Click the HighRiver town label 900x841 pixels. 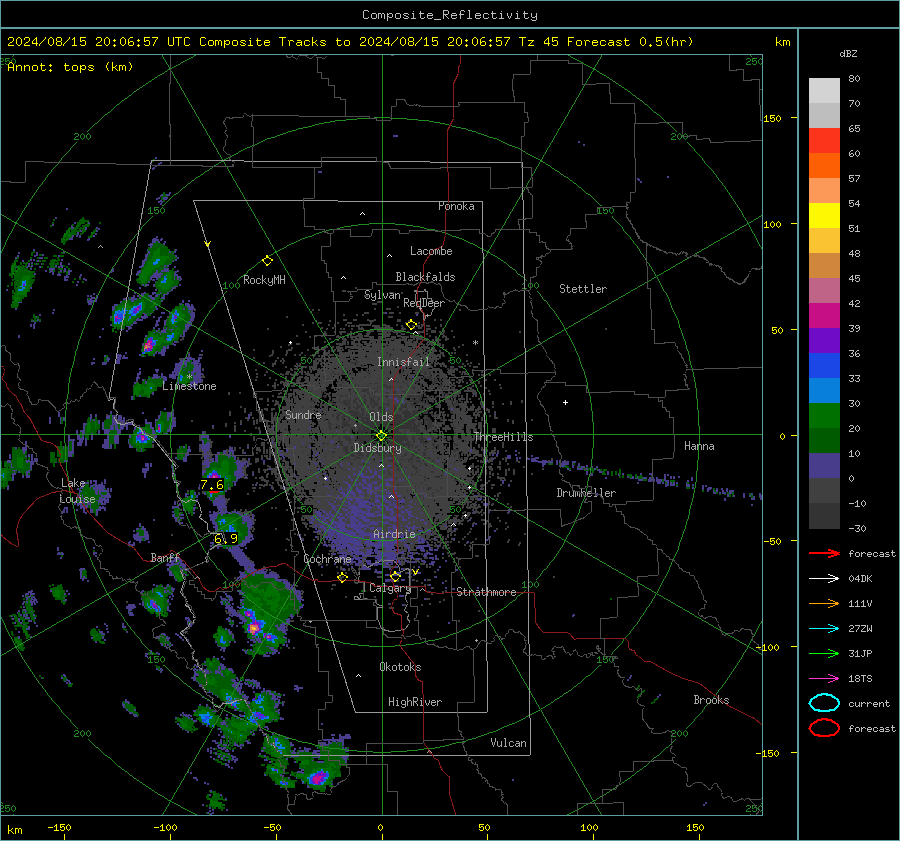415,702
